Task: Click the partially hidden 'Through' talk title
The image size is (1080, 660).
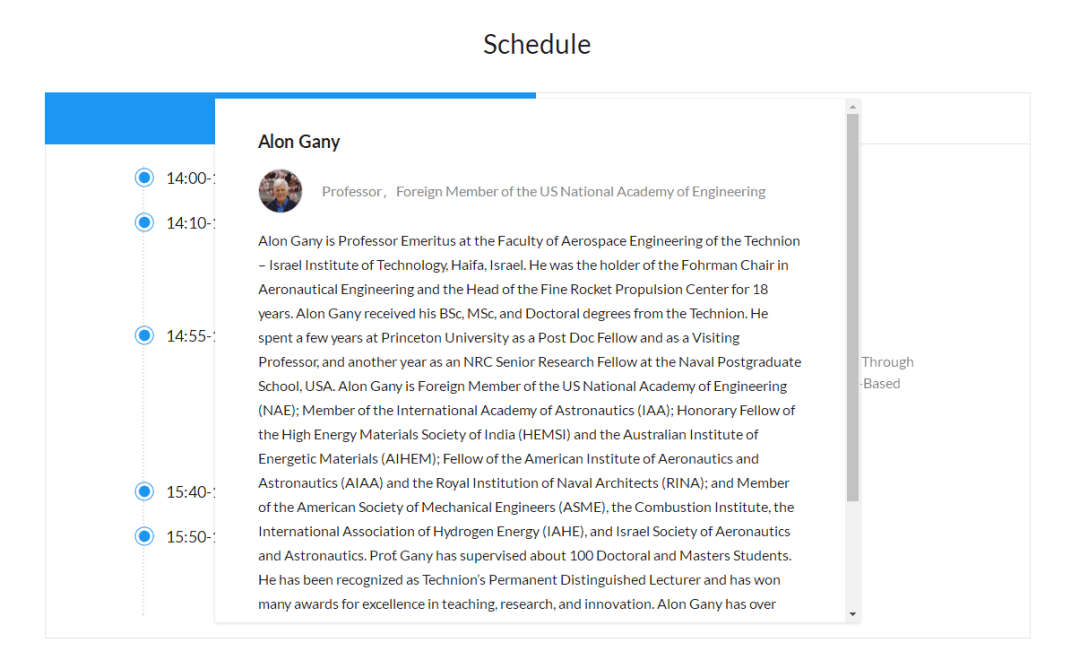Action: (x=887, y=362)
